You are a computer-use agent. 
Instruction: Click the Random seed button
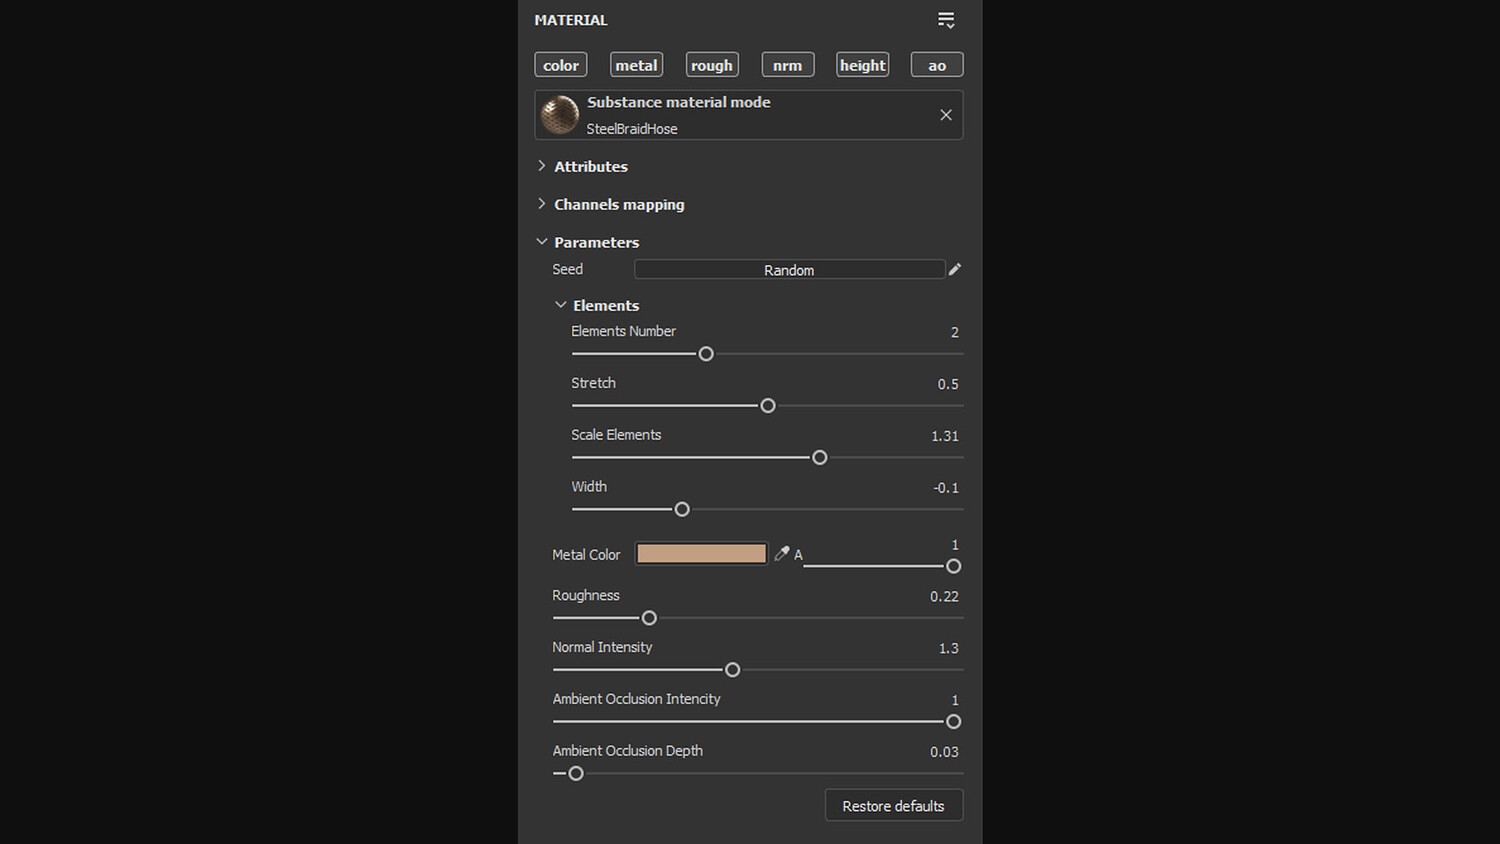(x=789, y=270)
